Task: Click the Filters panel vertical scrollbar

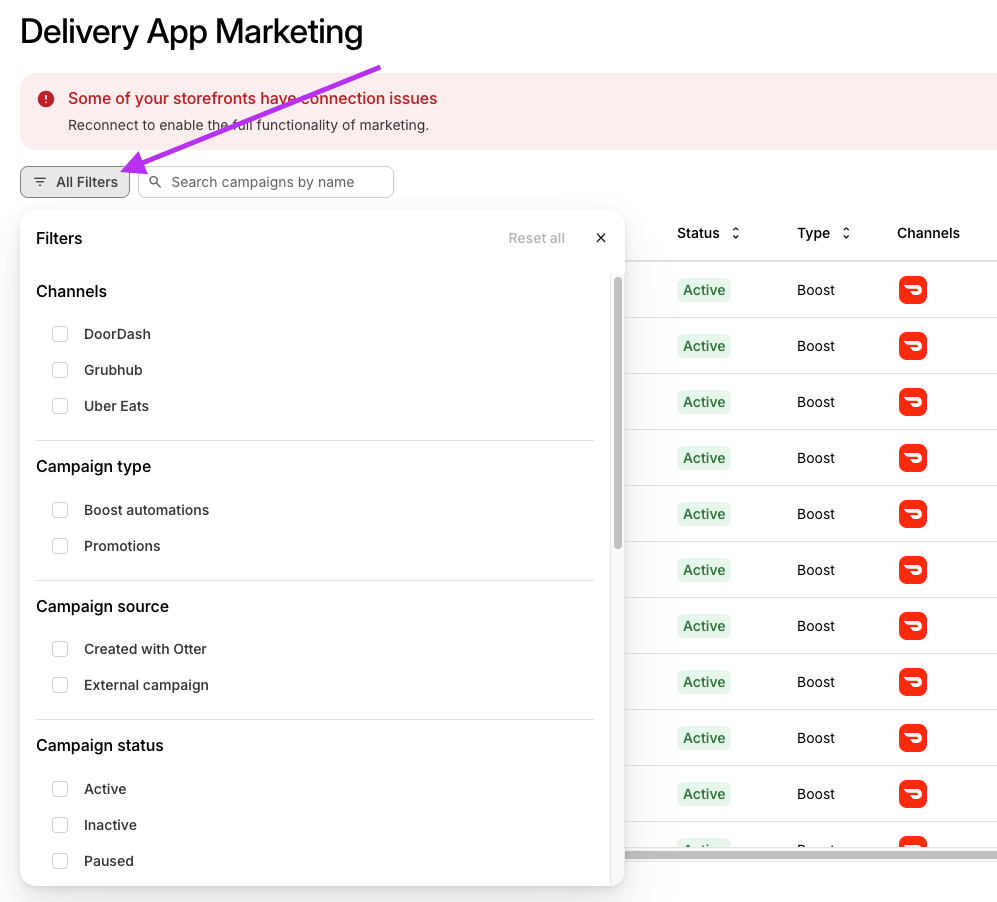Action: [x=618, y=412]
